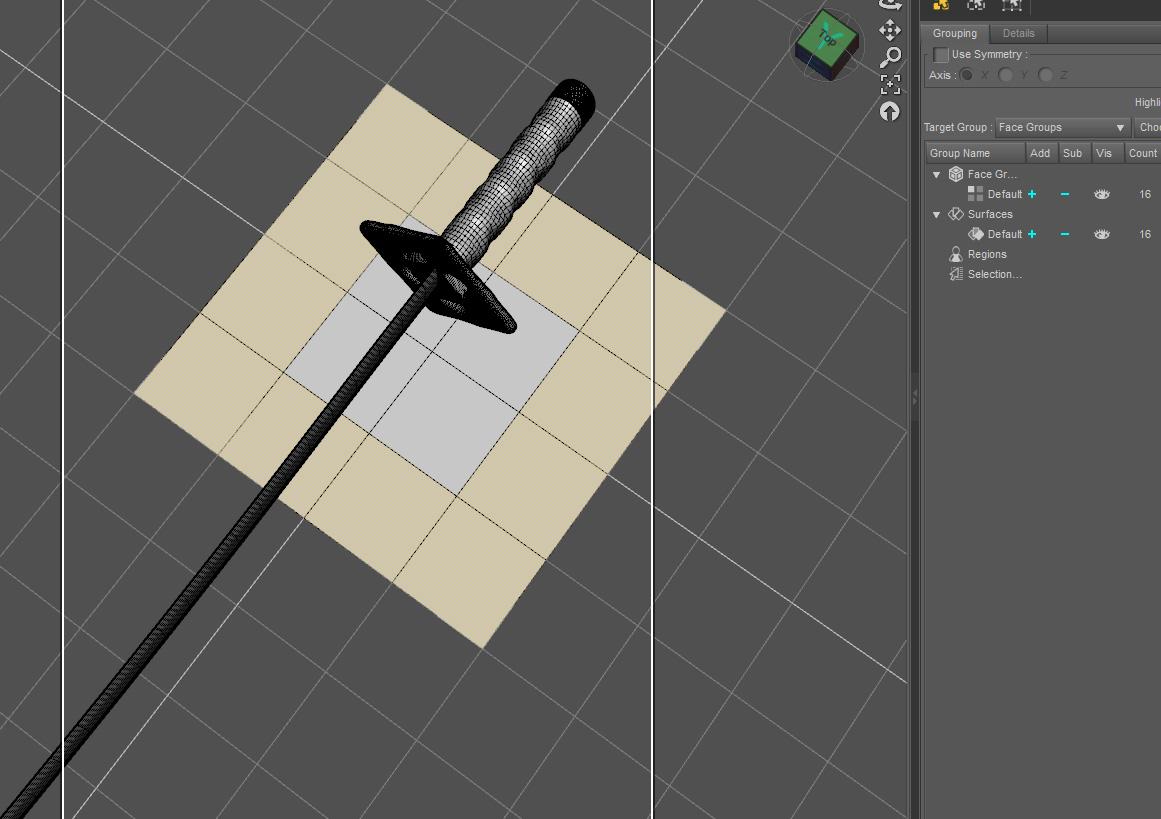Click the katana's black hand guard
The height and width of the screenshot is (819, 1161).
tap(437, 275)
